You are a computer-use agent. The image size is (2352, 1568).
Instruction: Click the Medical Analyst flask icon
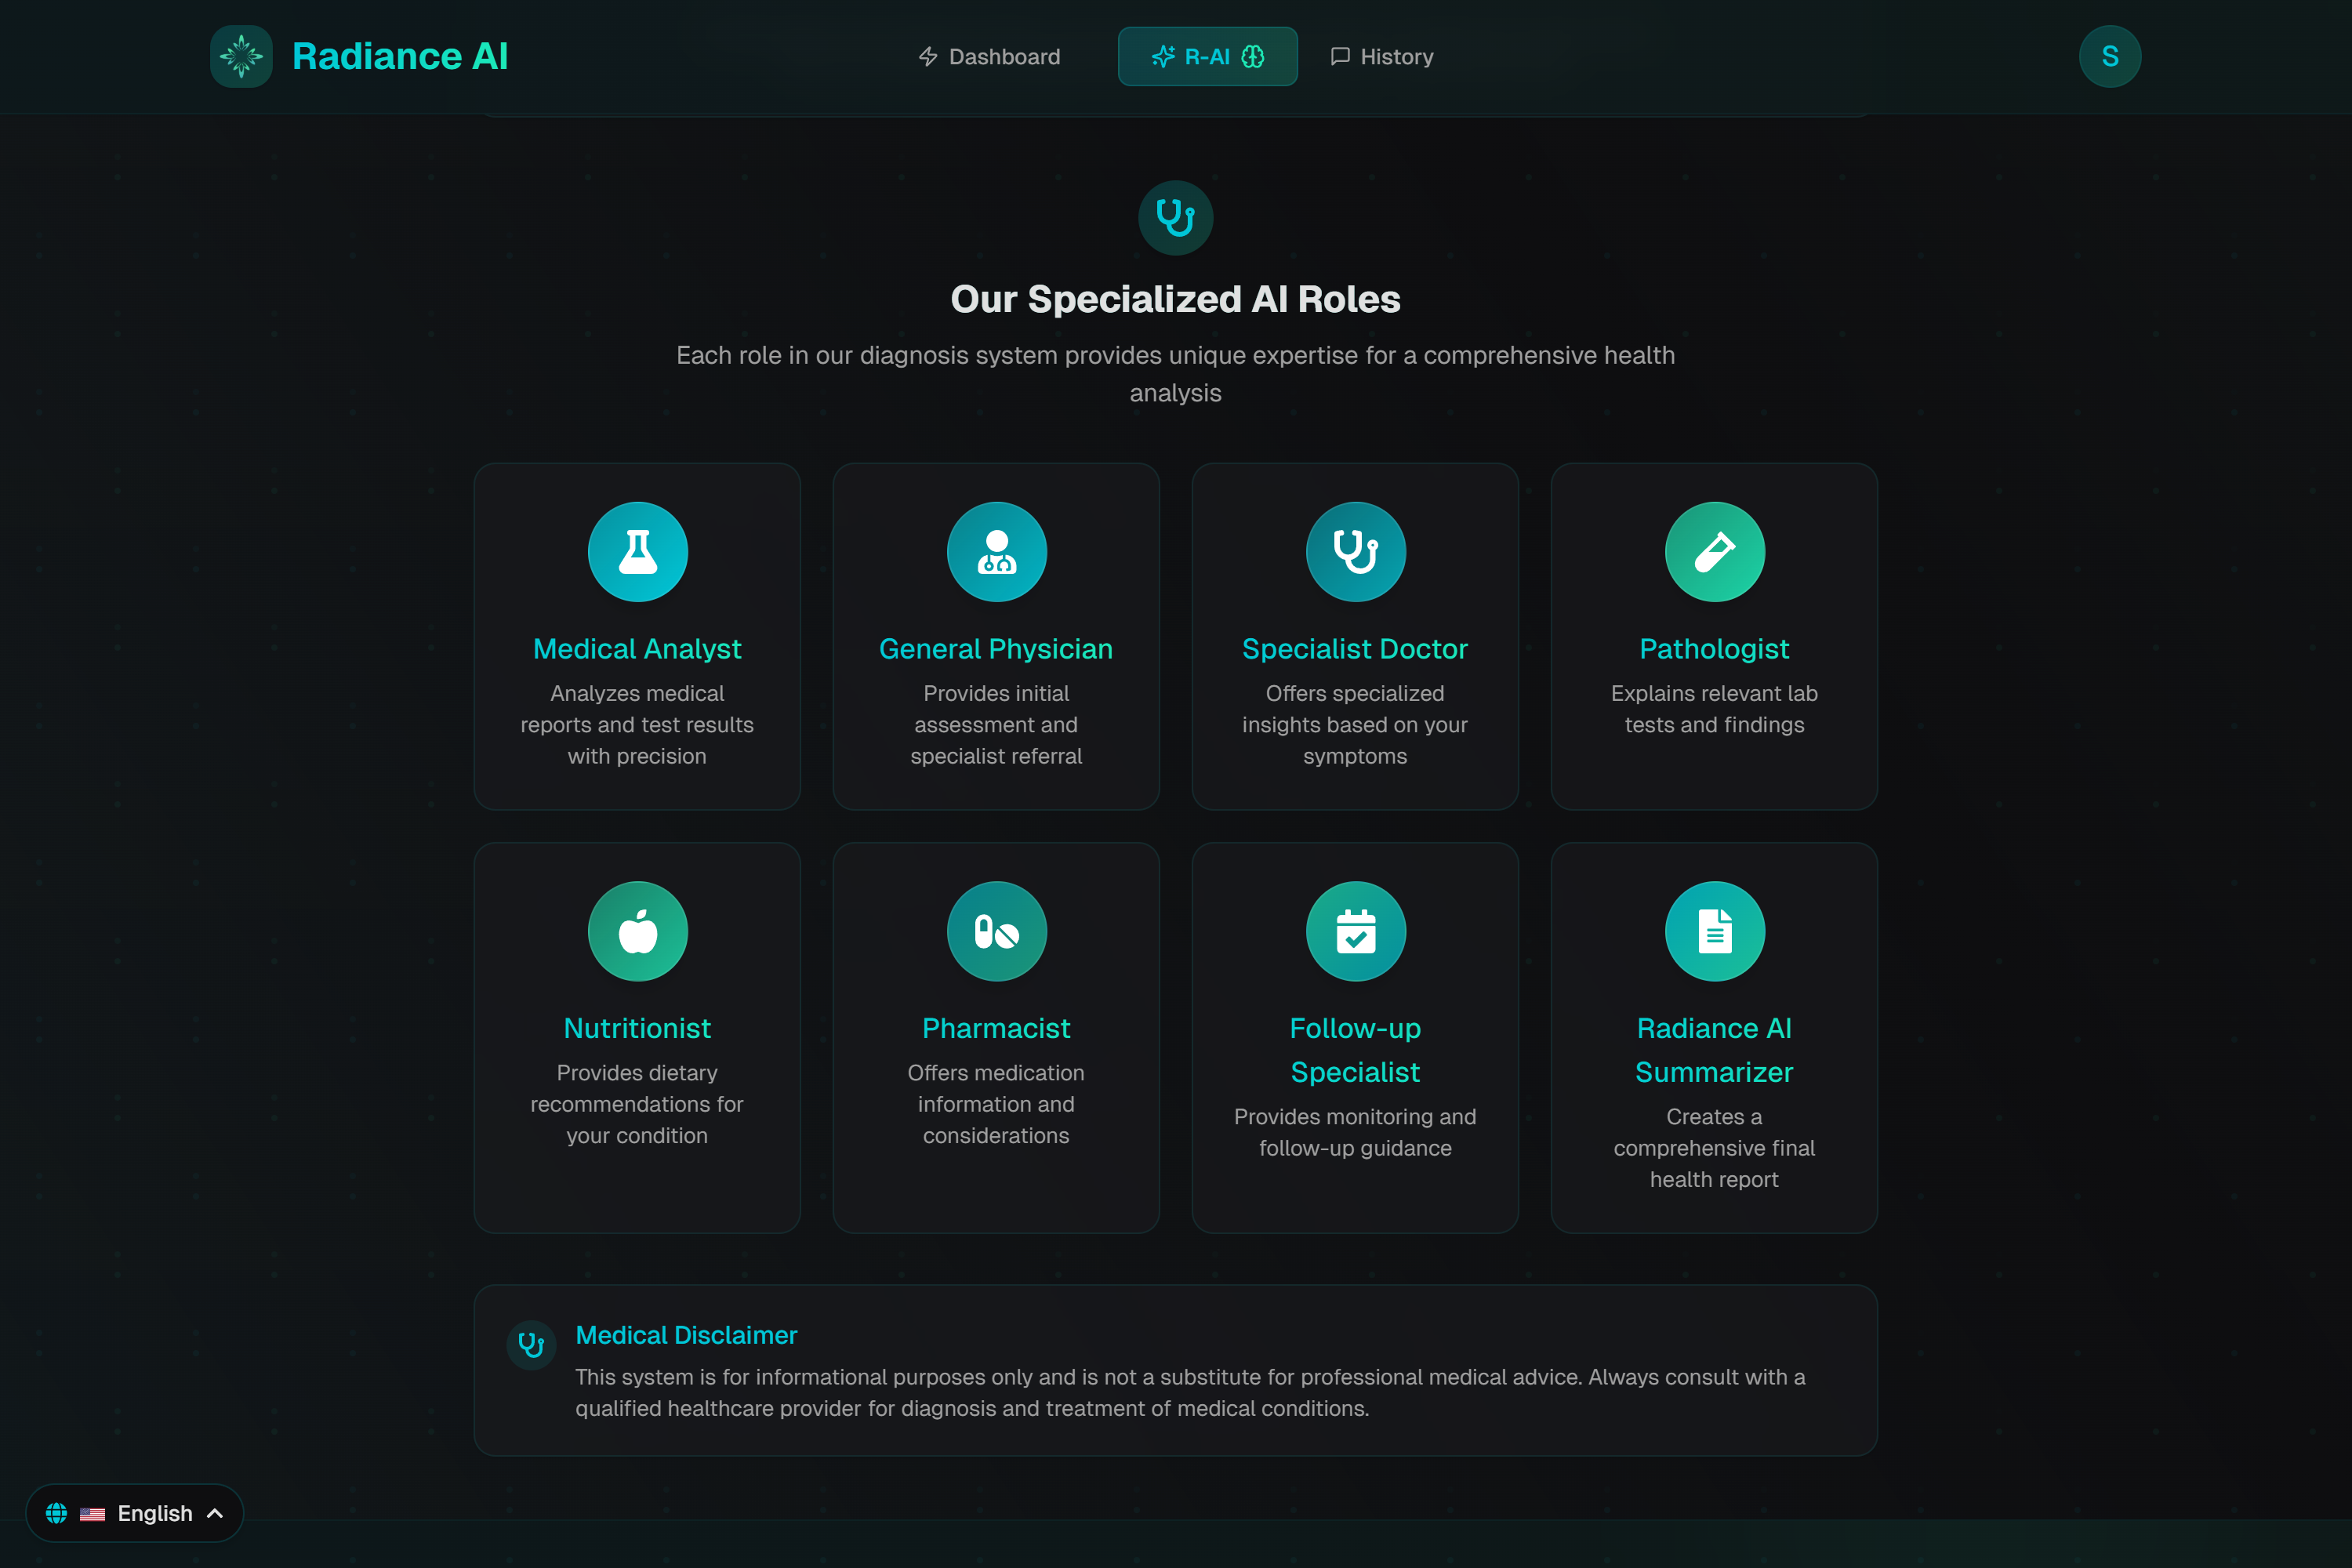click(x=637, y=552)
